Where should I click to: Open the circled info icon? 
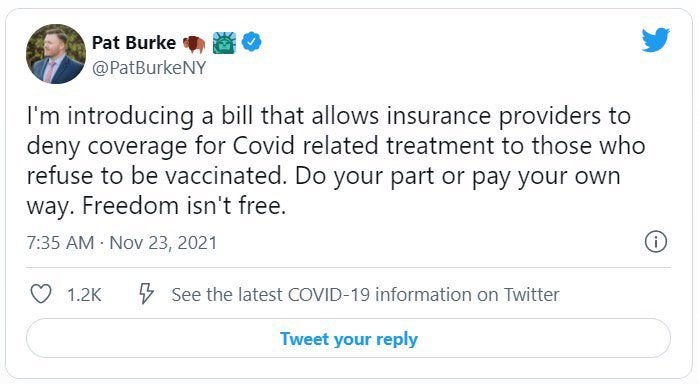click(656, 242)
